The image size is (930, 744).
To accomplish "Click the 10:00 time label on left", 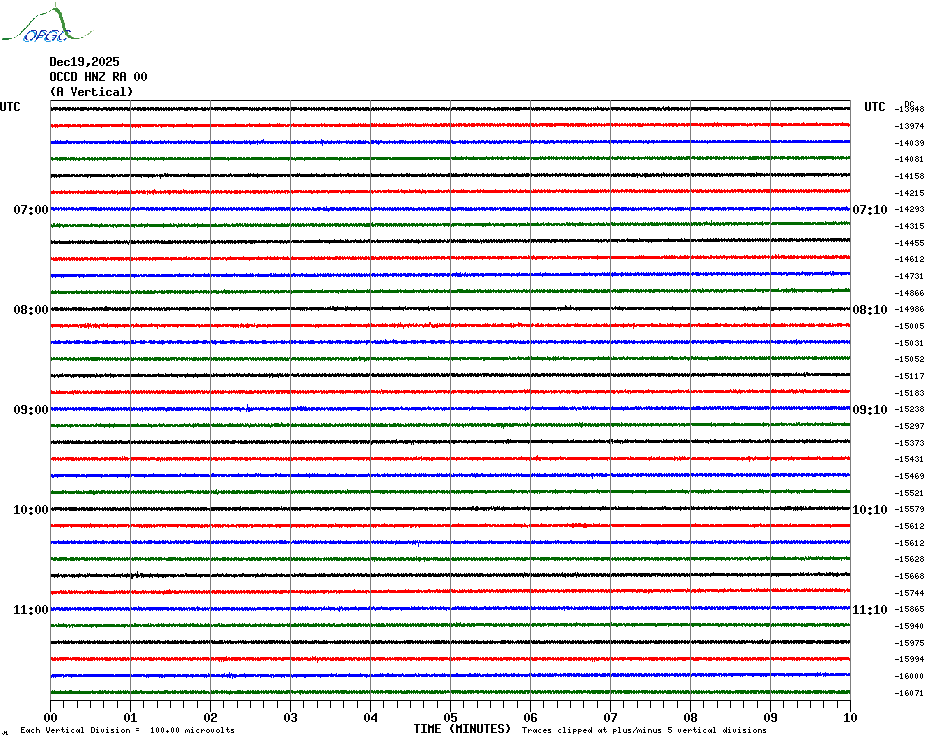I will coord(30,510).
